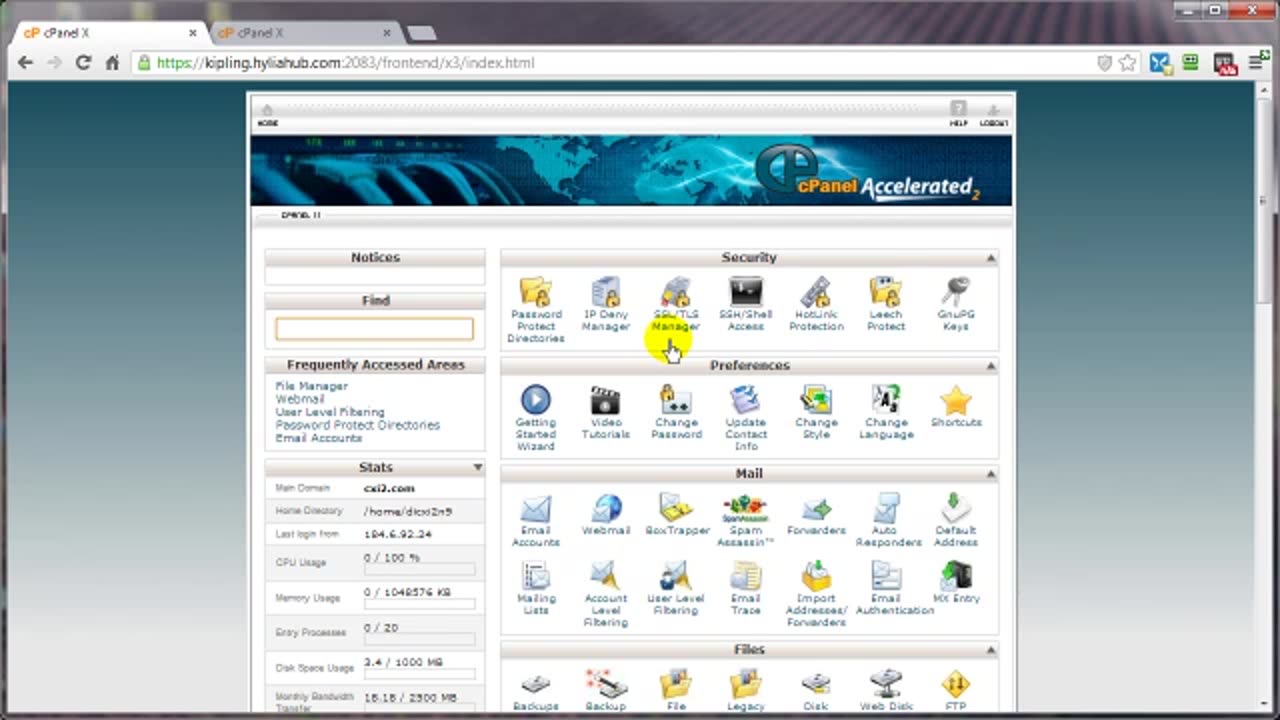
Task: Collapse the Files section
Action: pos(991,650)
